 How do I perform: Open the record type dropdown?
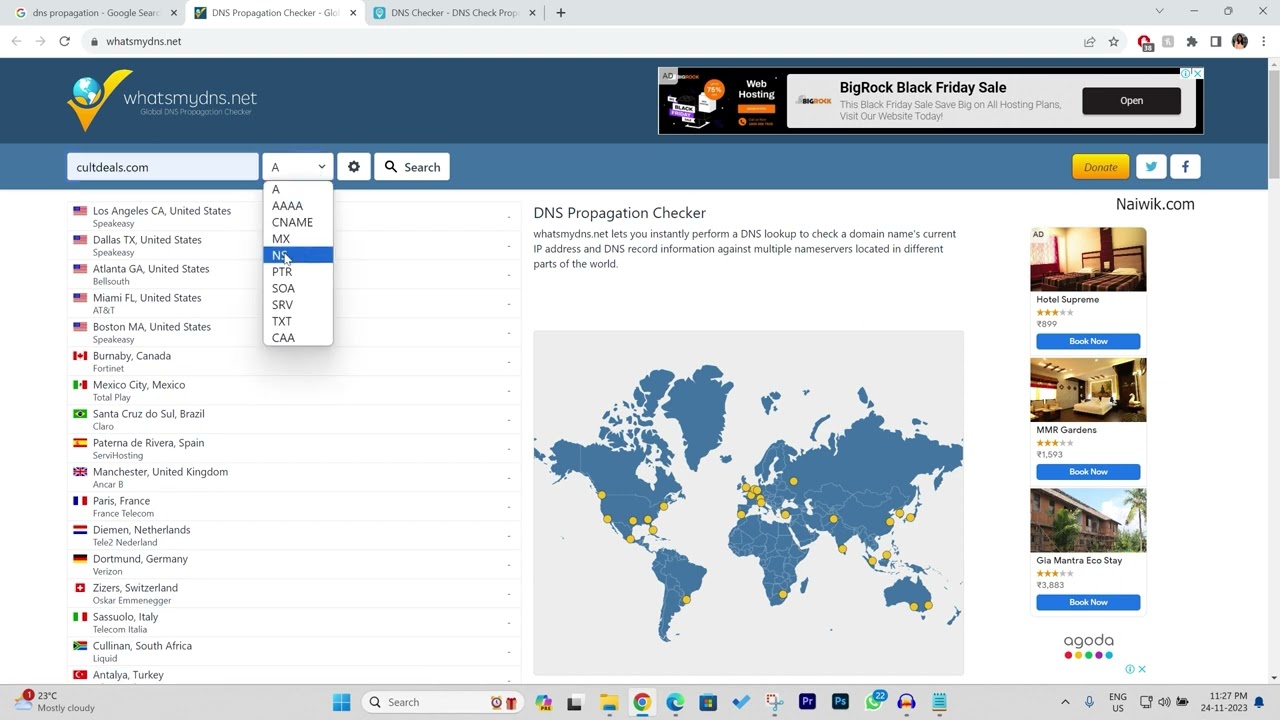tap(297, 167)
